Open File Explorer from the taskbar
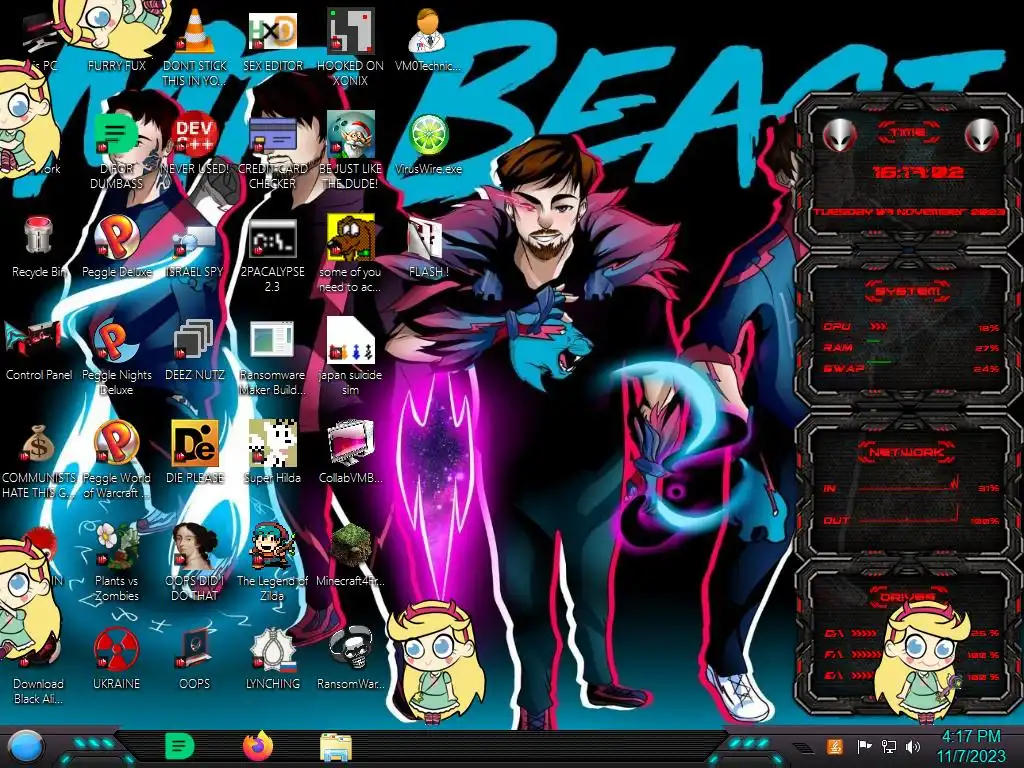 (336, 747)
